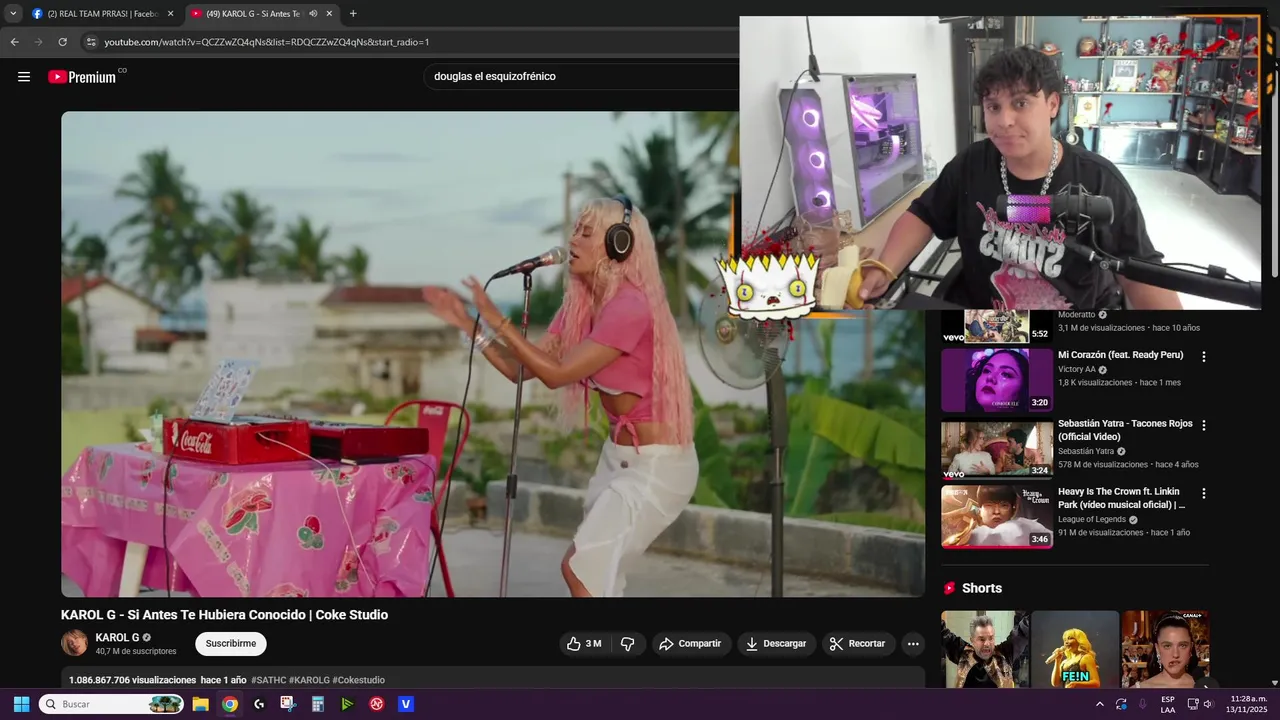
Task: Open Logitech G HUB from the taskbar
Action: pyautogui.click(x=259, y=704)
